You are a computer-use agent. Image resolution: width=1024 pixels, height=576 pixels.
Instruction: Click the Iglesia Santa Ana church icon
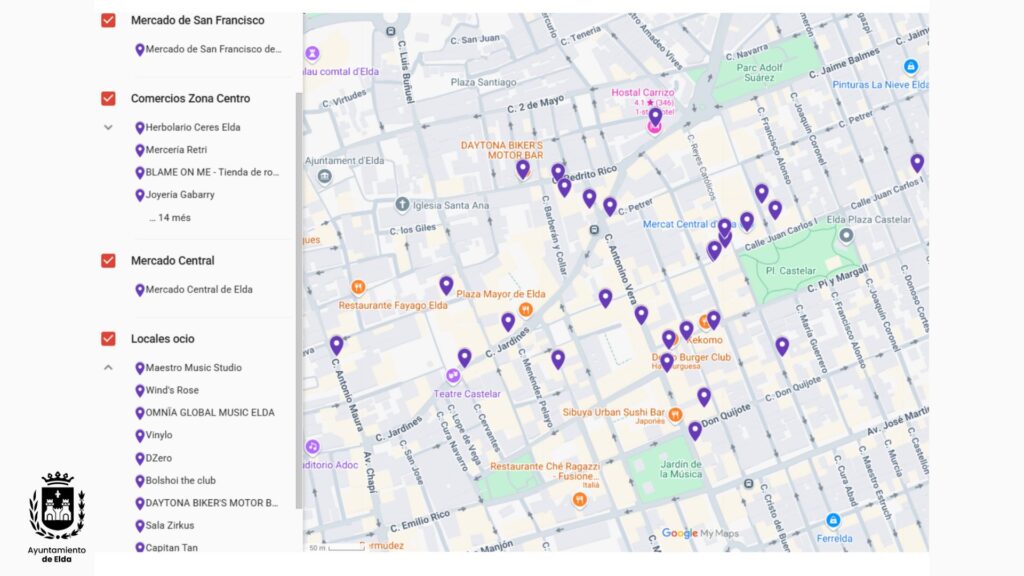(x=401, y=205)
